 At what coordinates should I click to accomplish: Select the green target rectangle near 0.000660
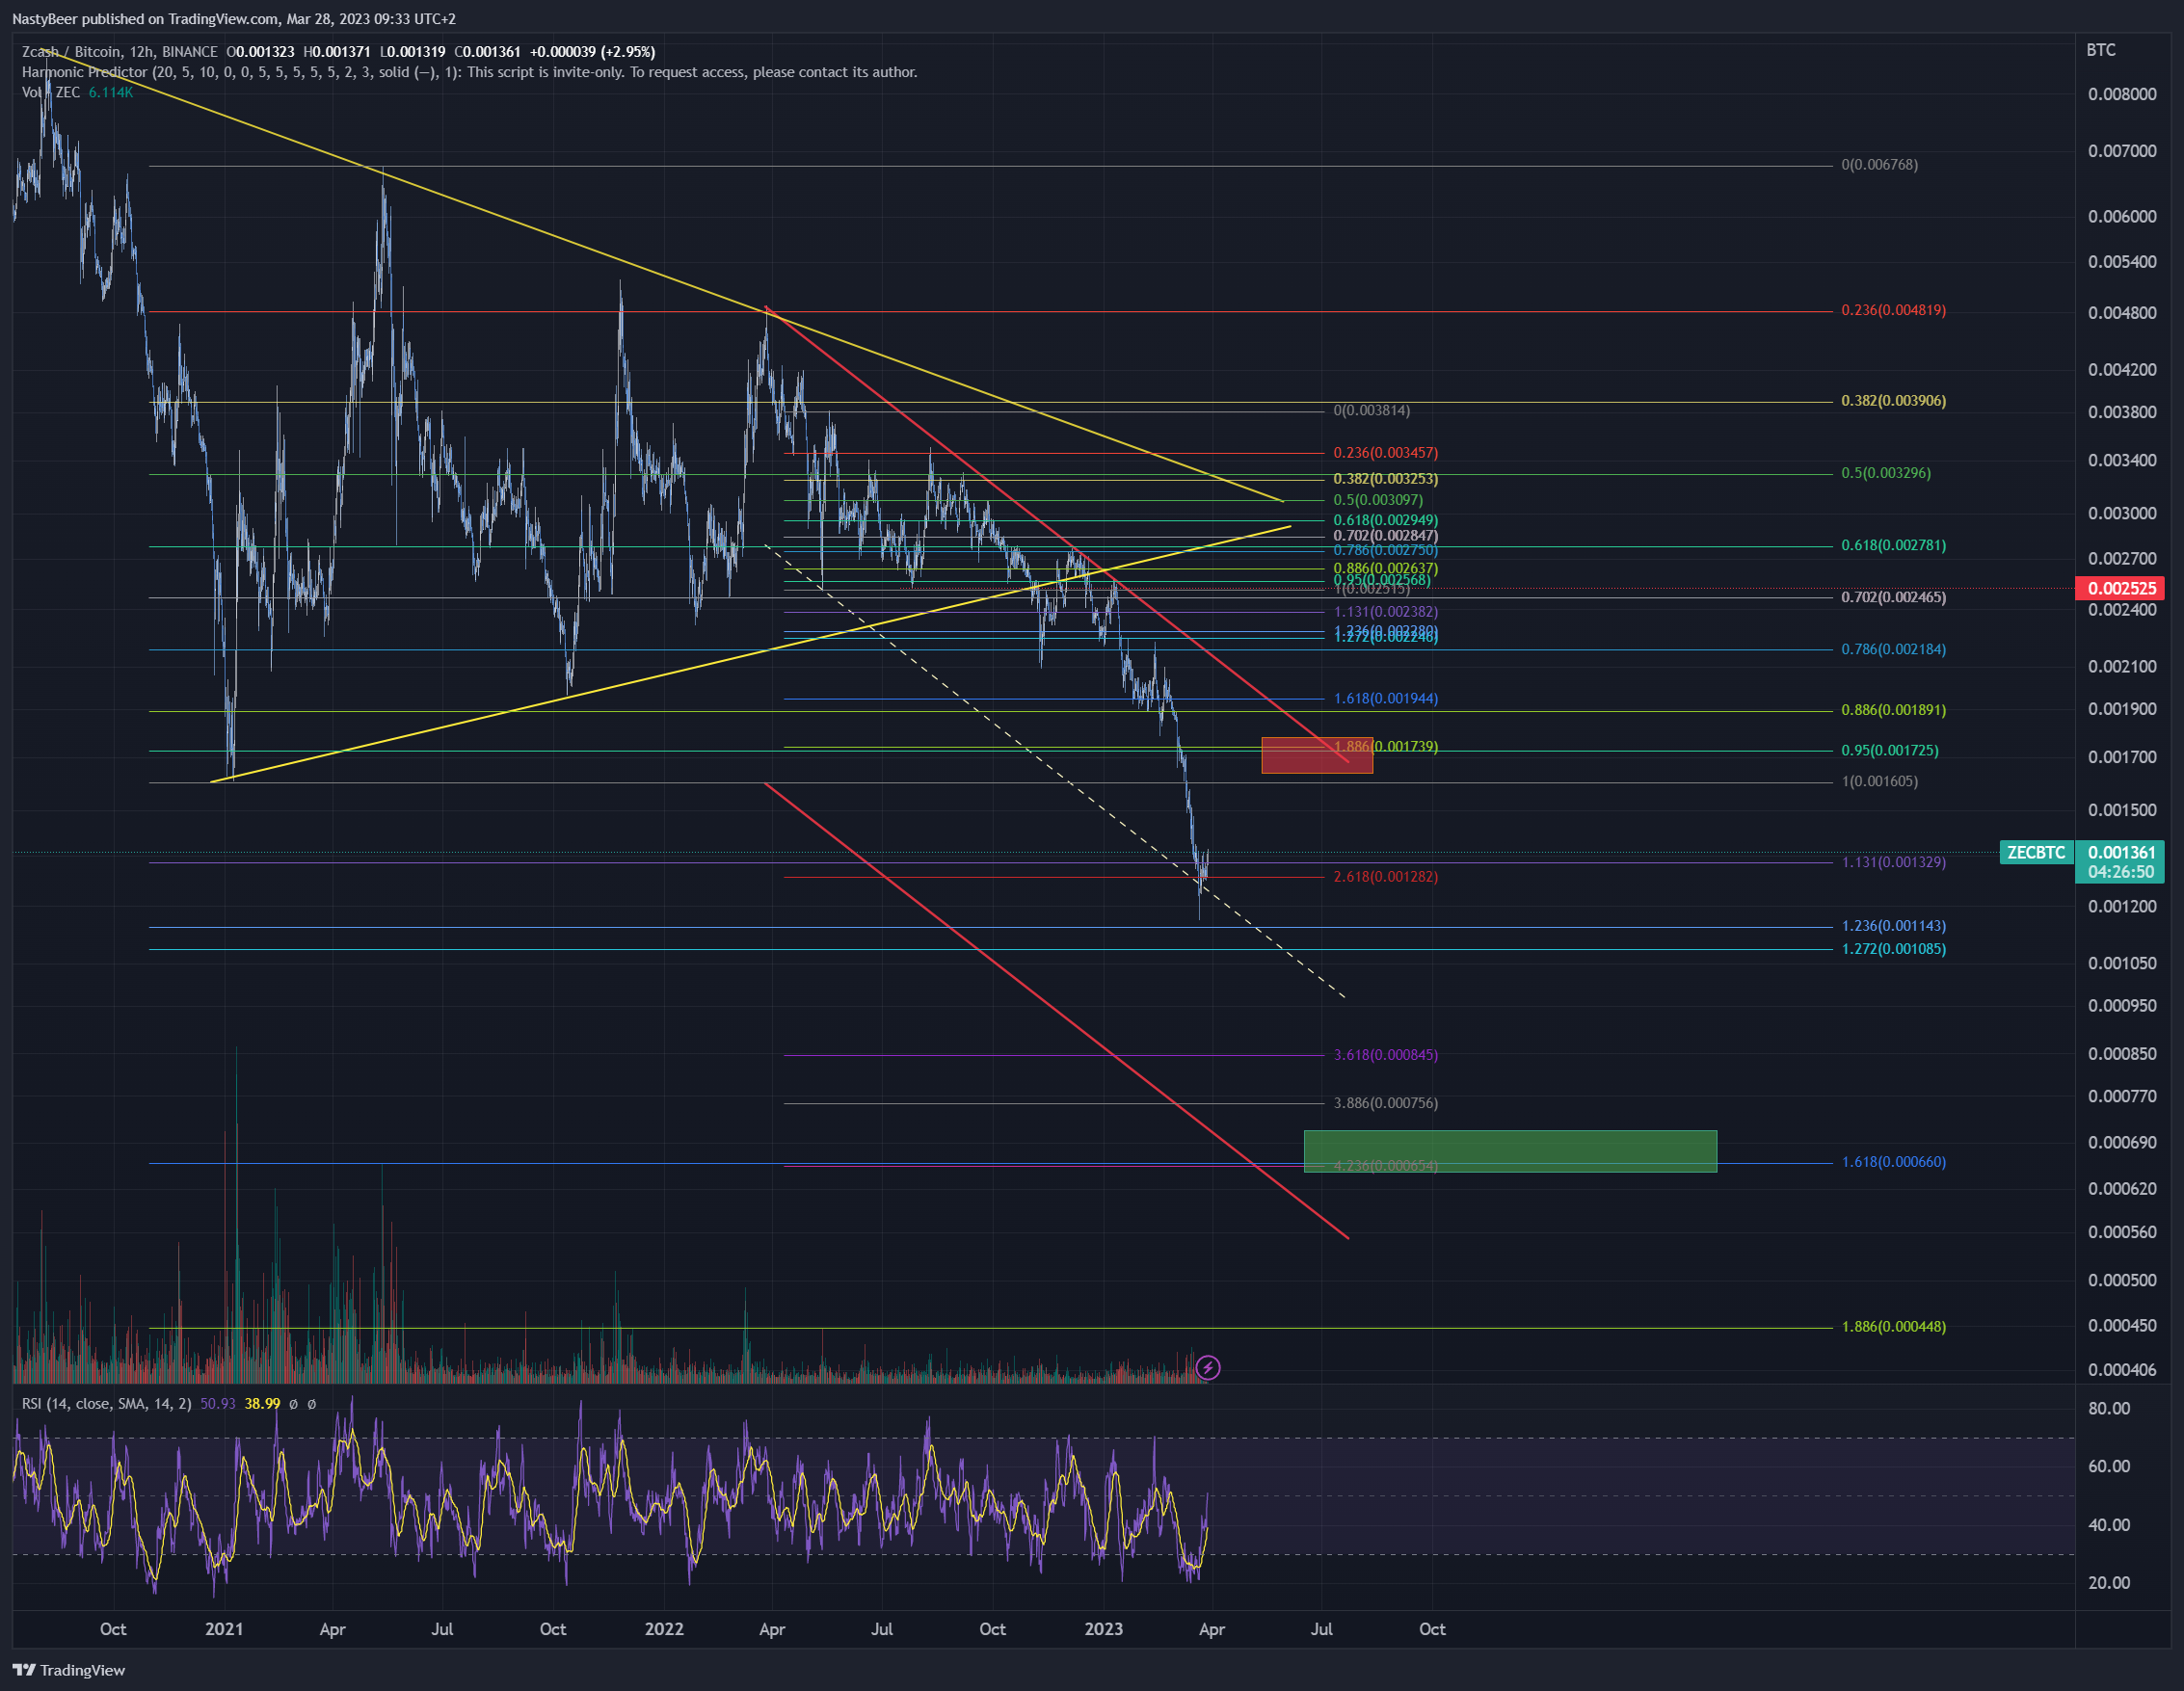[x=1510, y=1151]
